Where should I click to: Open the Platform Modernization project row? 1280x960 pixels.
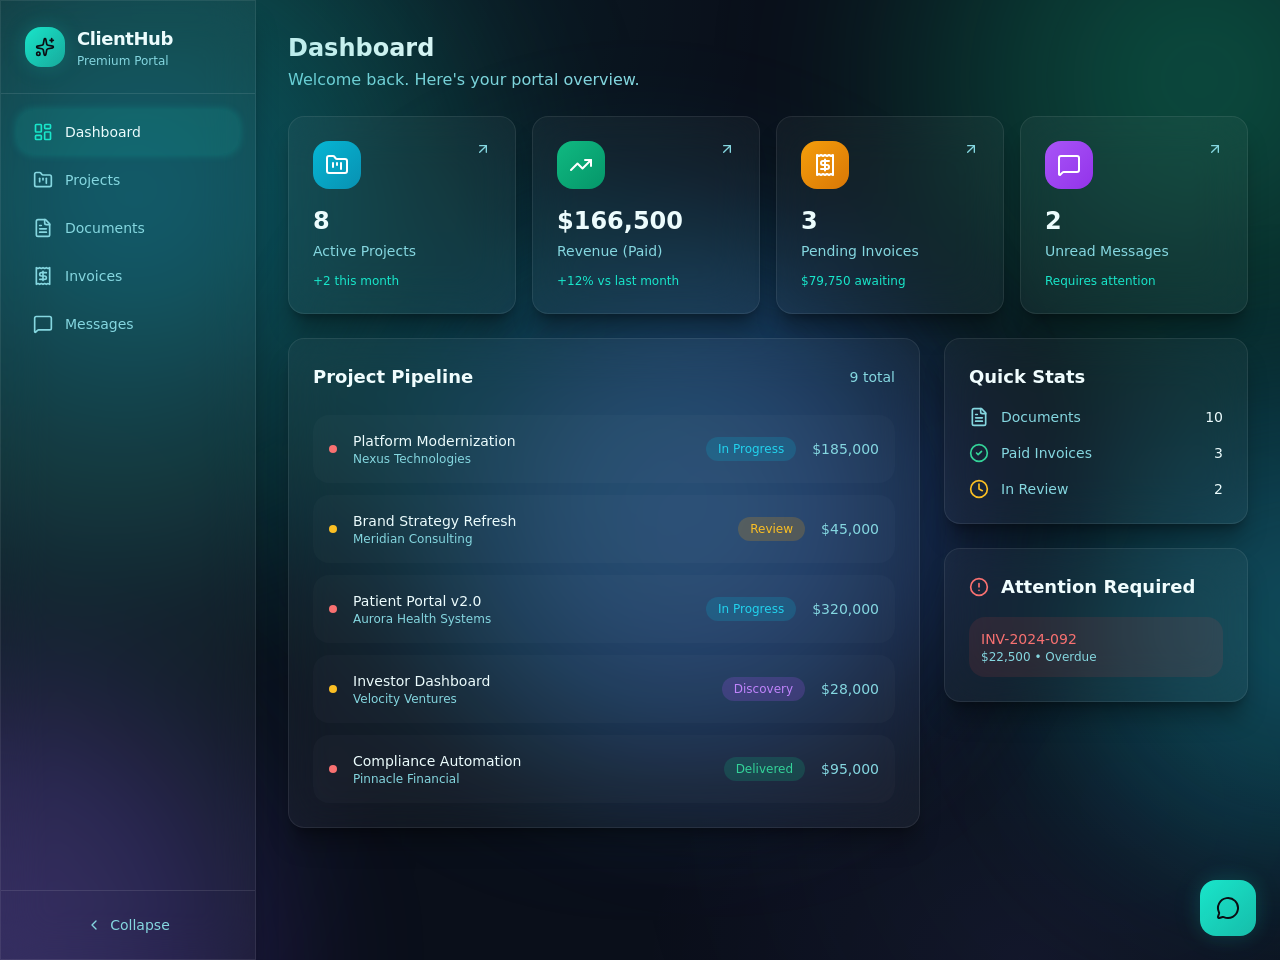coord(604,449)
